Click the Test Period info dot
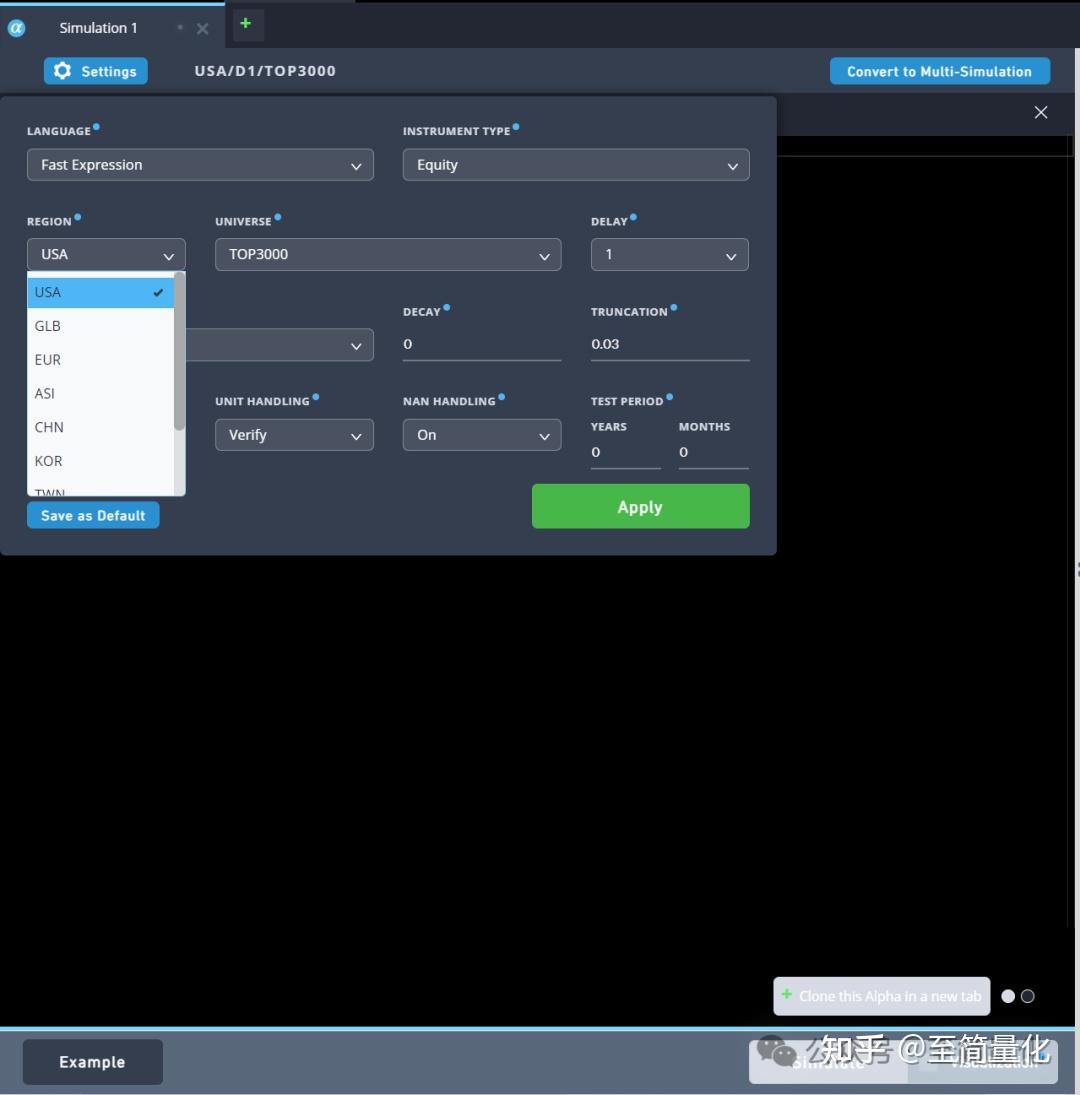 670,397
